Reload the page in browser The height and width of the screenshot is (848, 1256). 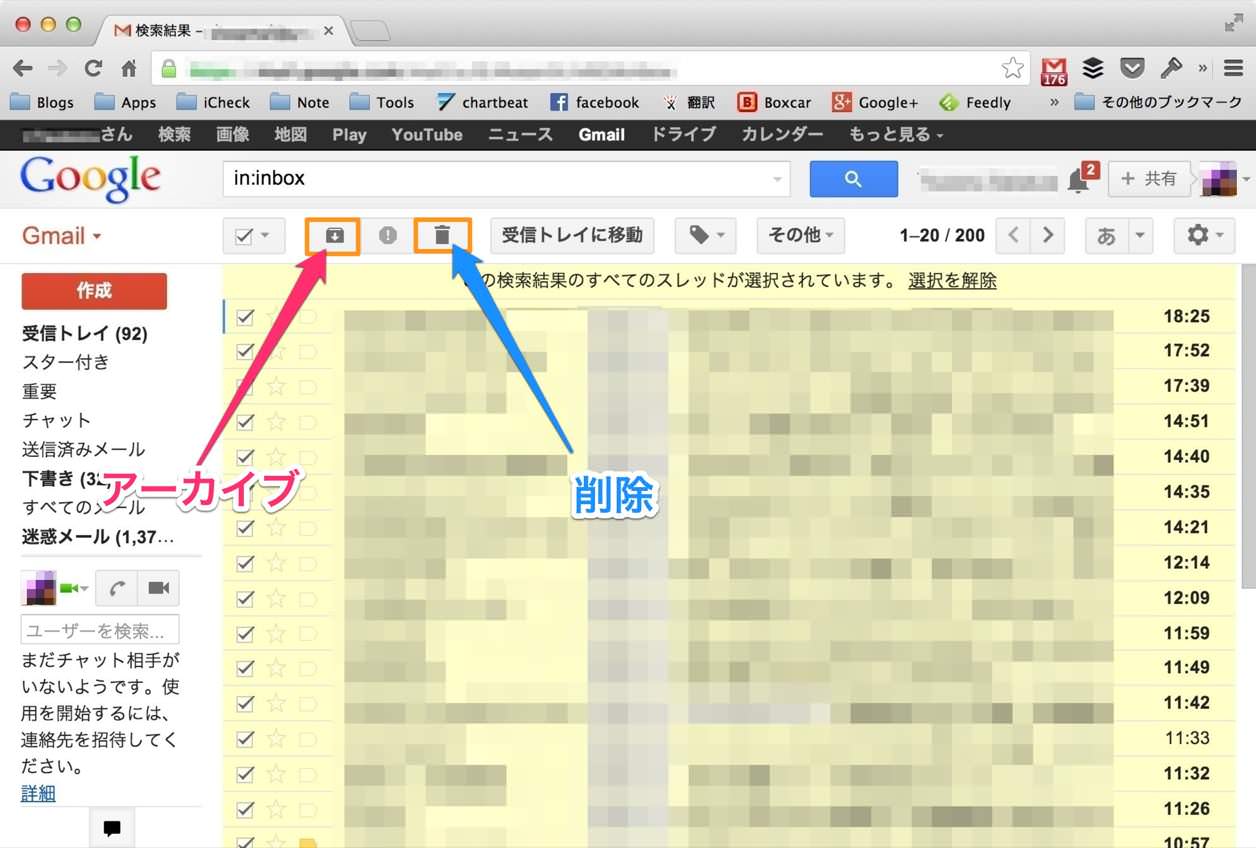[x=93, y=68]
